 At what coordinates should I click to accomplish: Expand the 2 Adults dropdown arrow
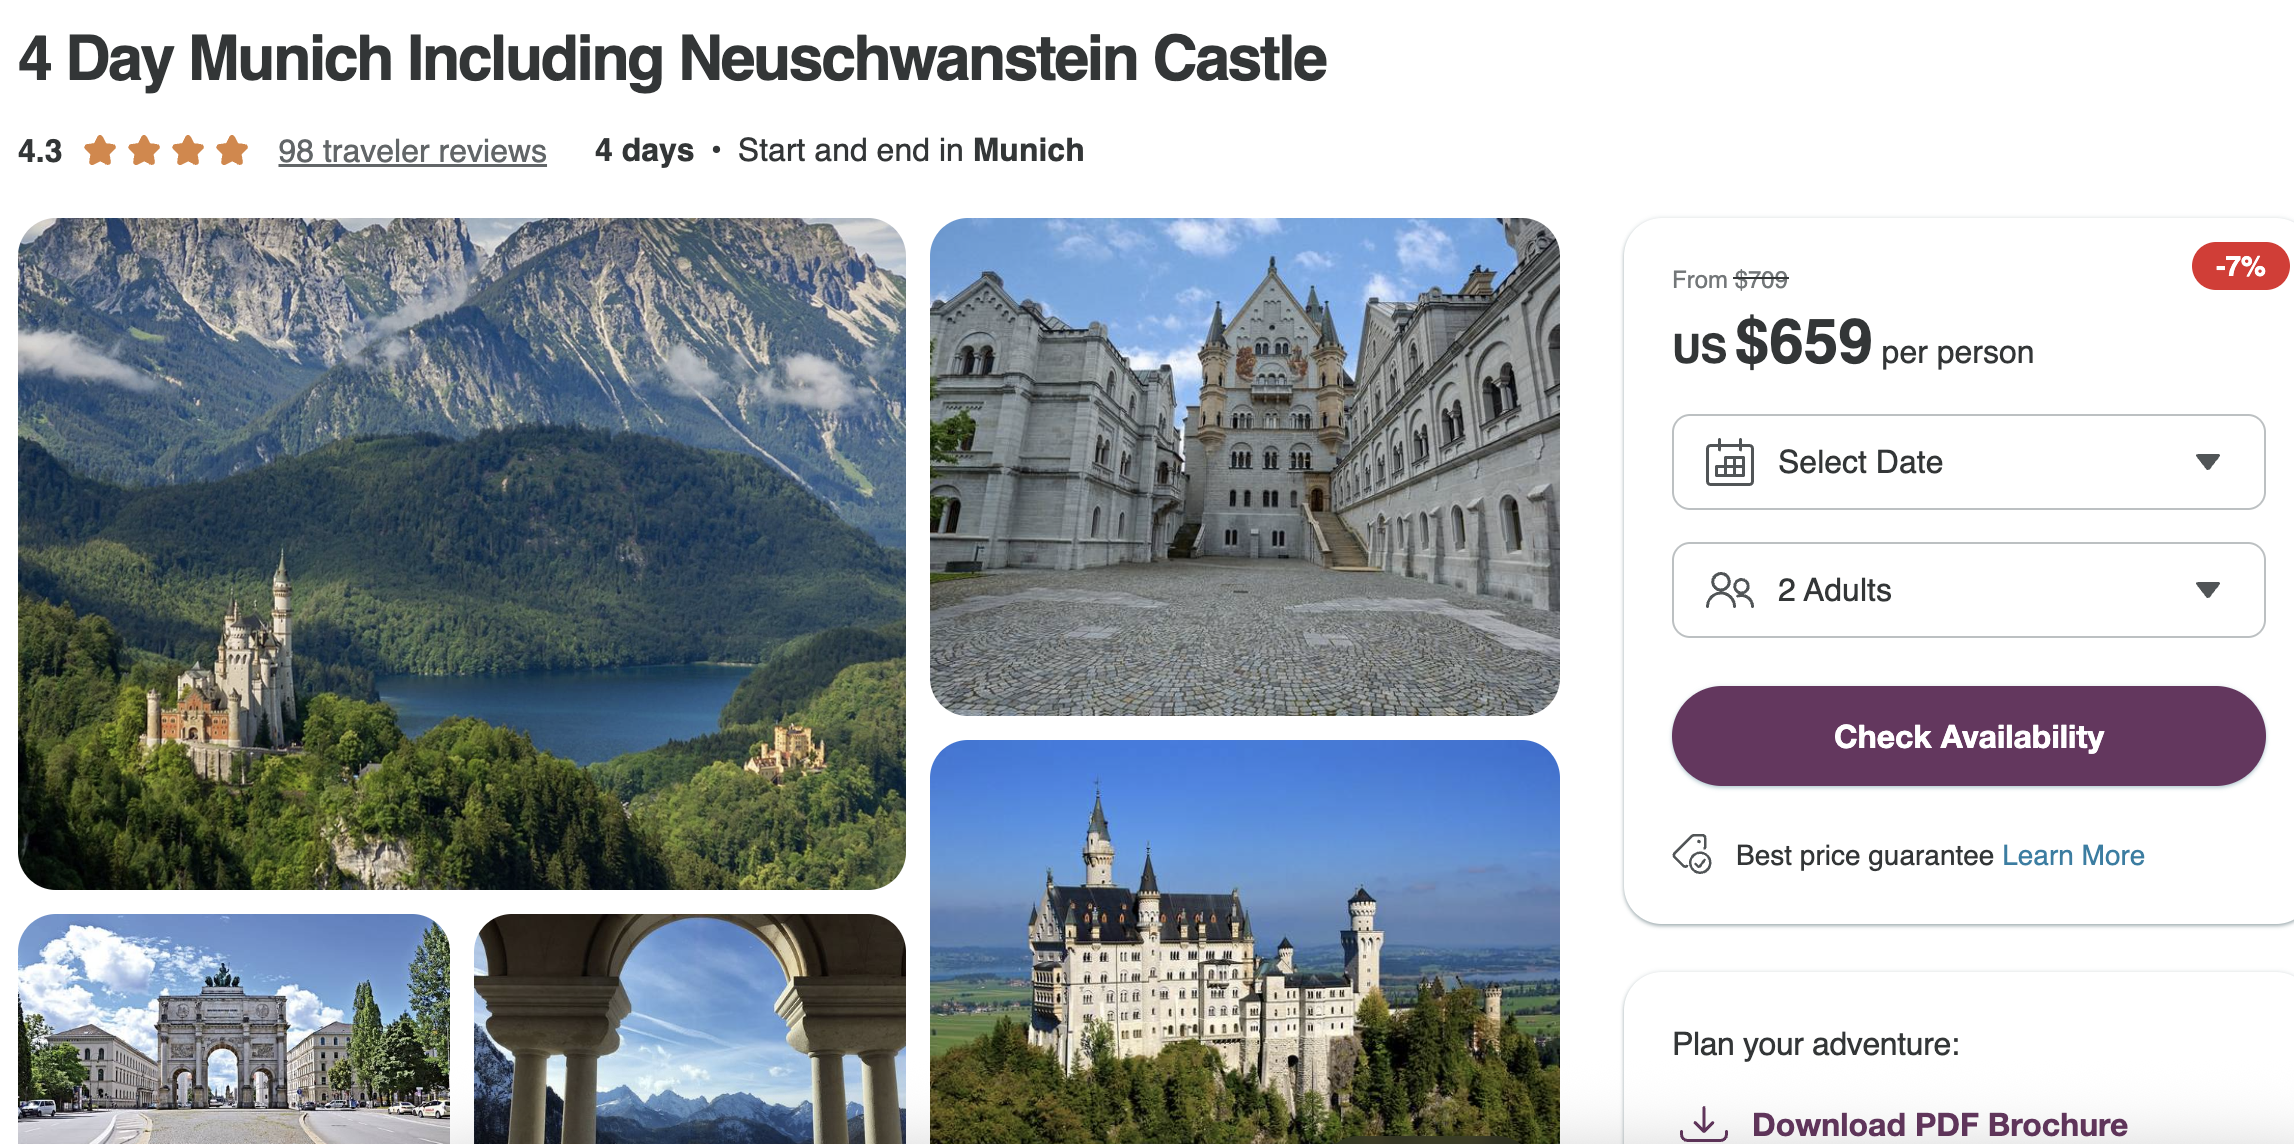2207,590
